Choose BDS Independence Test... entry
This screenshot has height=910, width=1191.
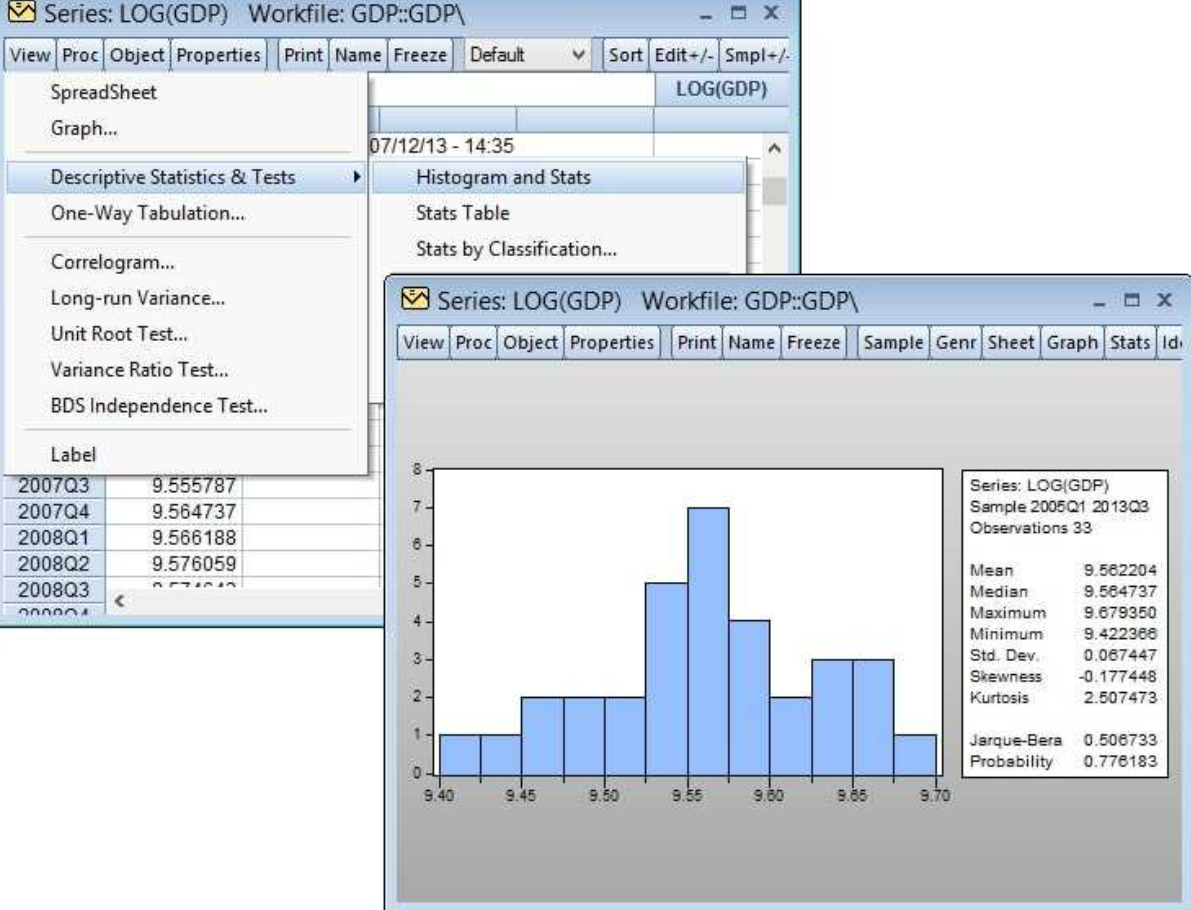pos(186,406)
